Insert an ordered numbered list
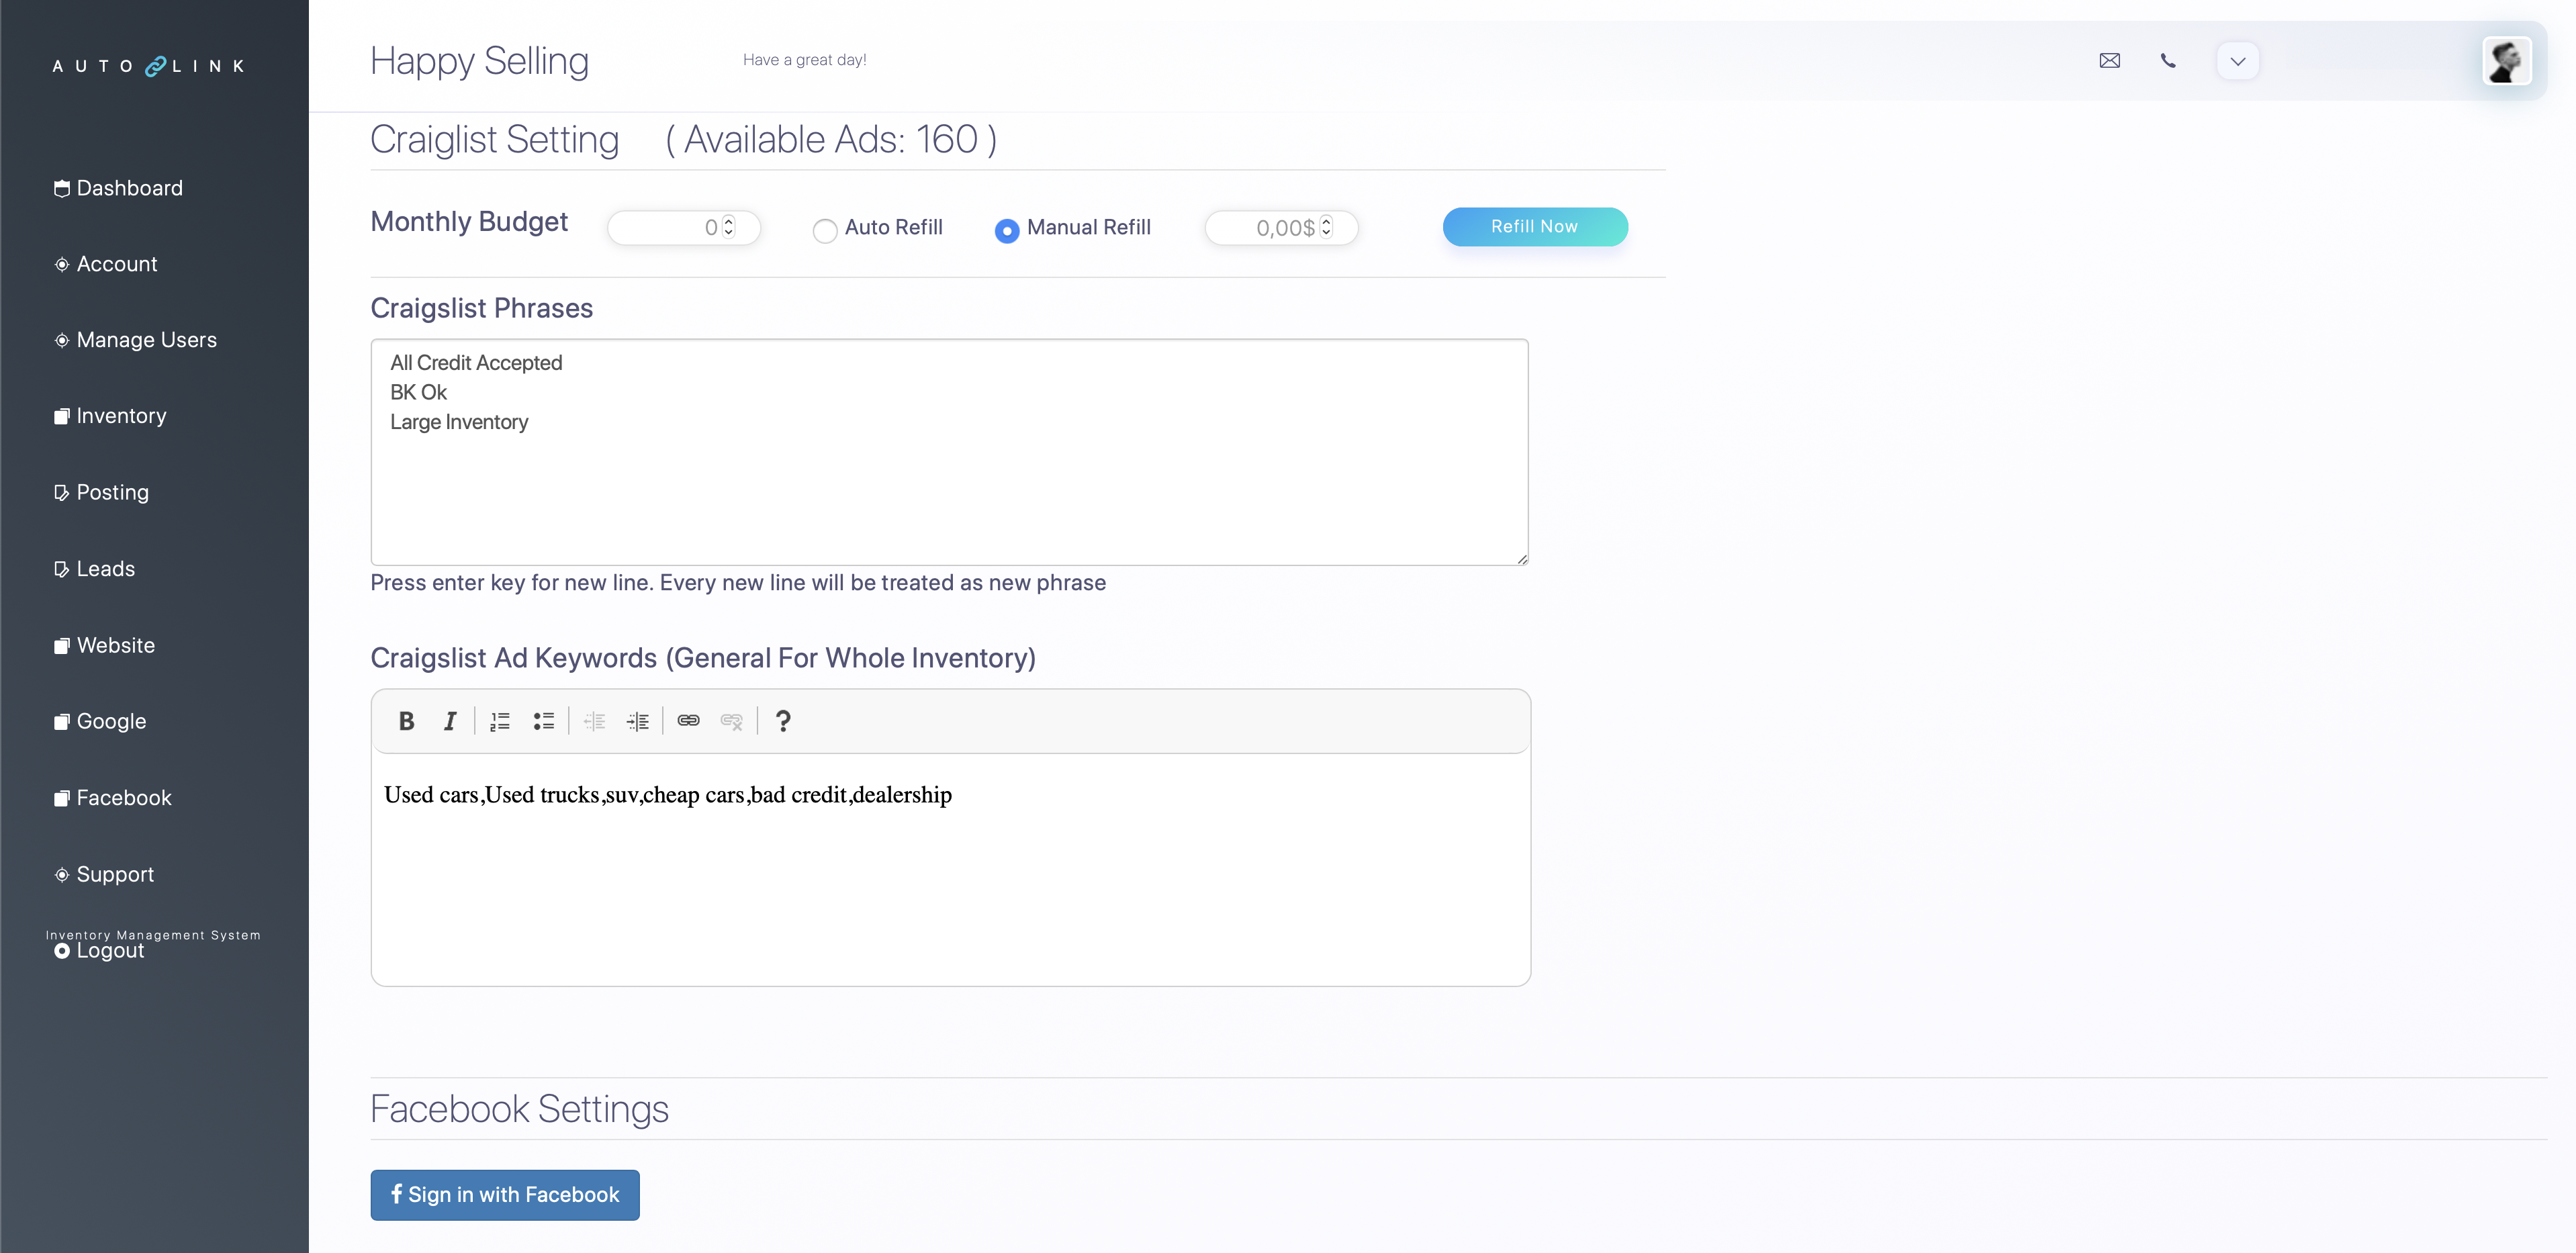Viewport: 2576px width, 1253px height. tap(500, 721)
